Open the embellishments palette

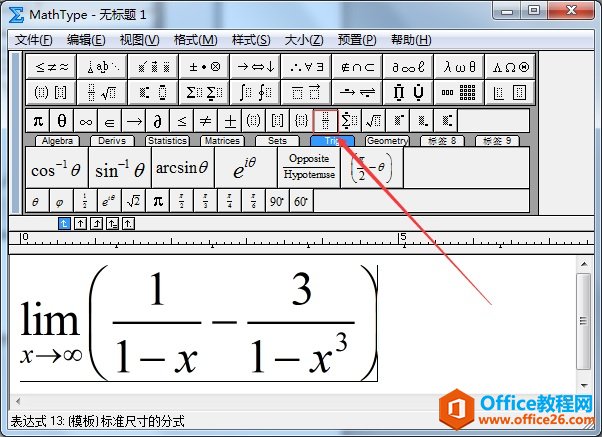pos(153,67)
